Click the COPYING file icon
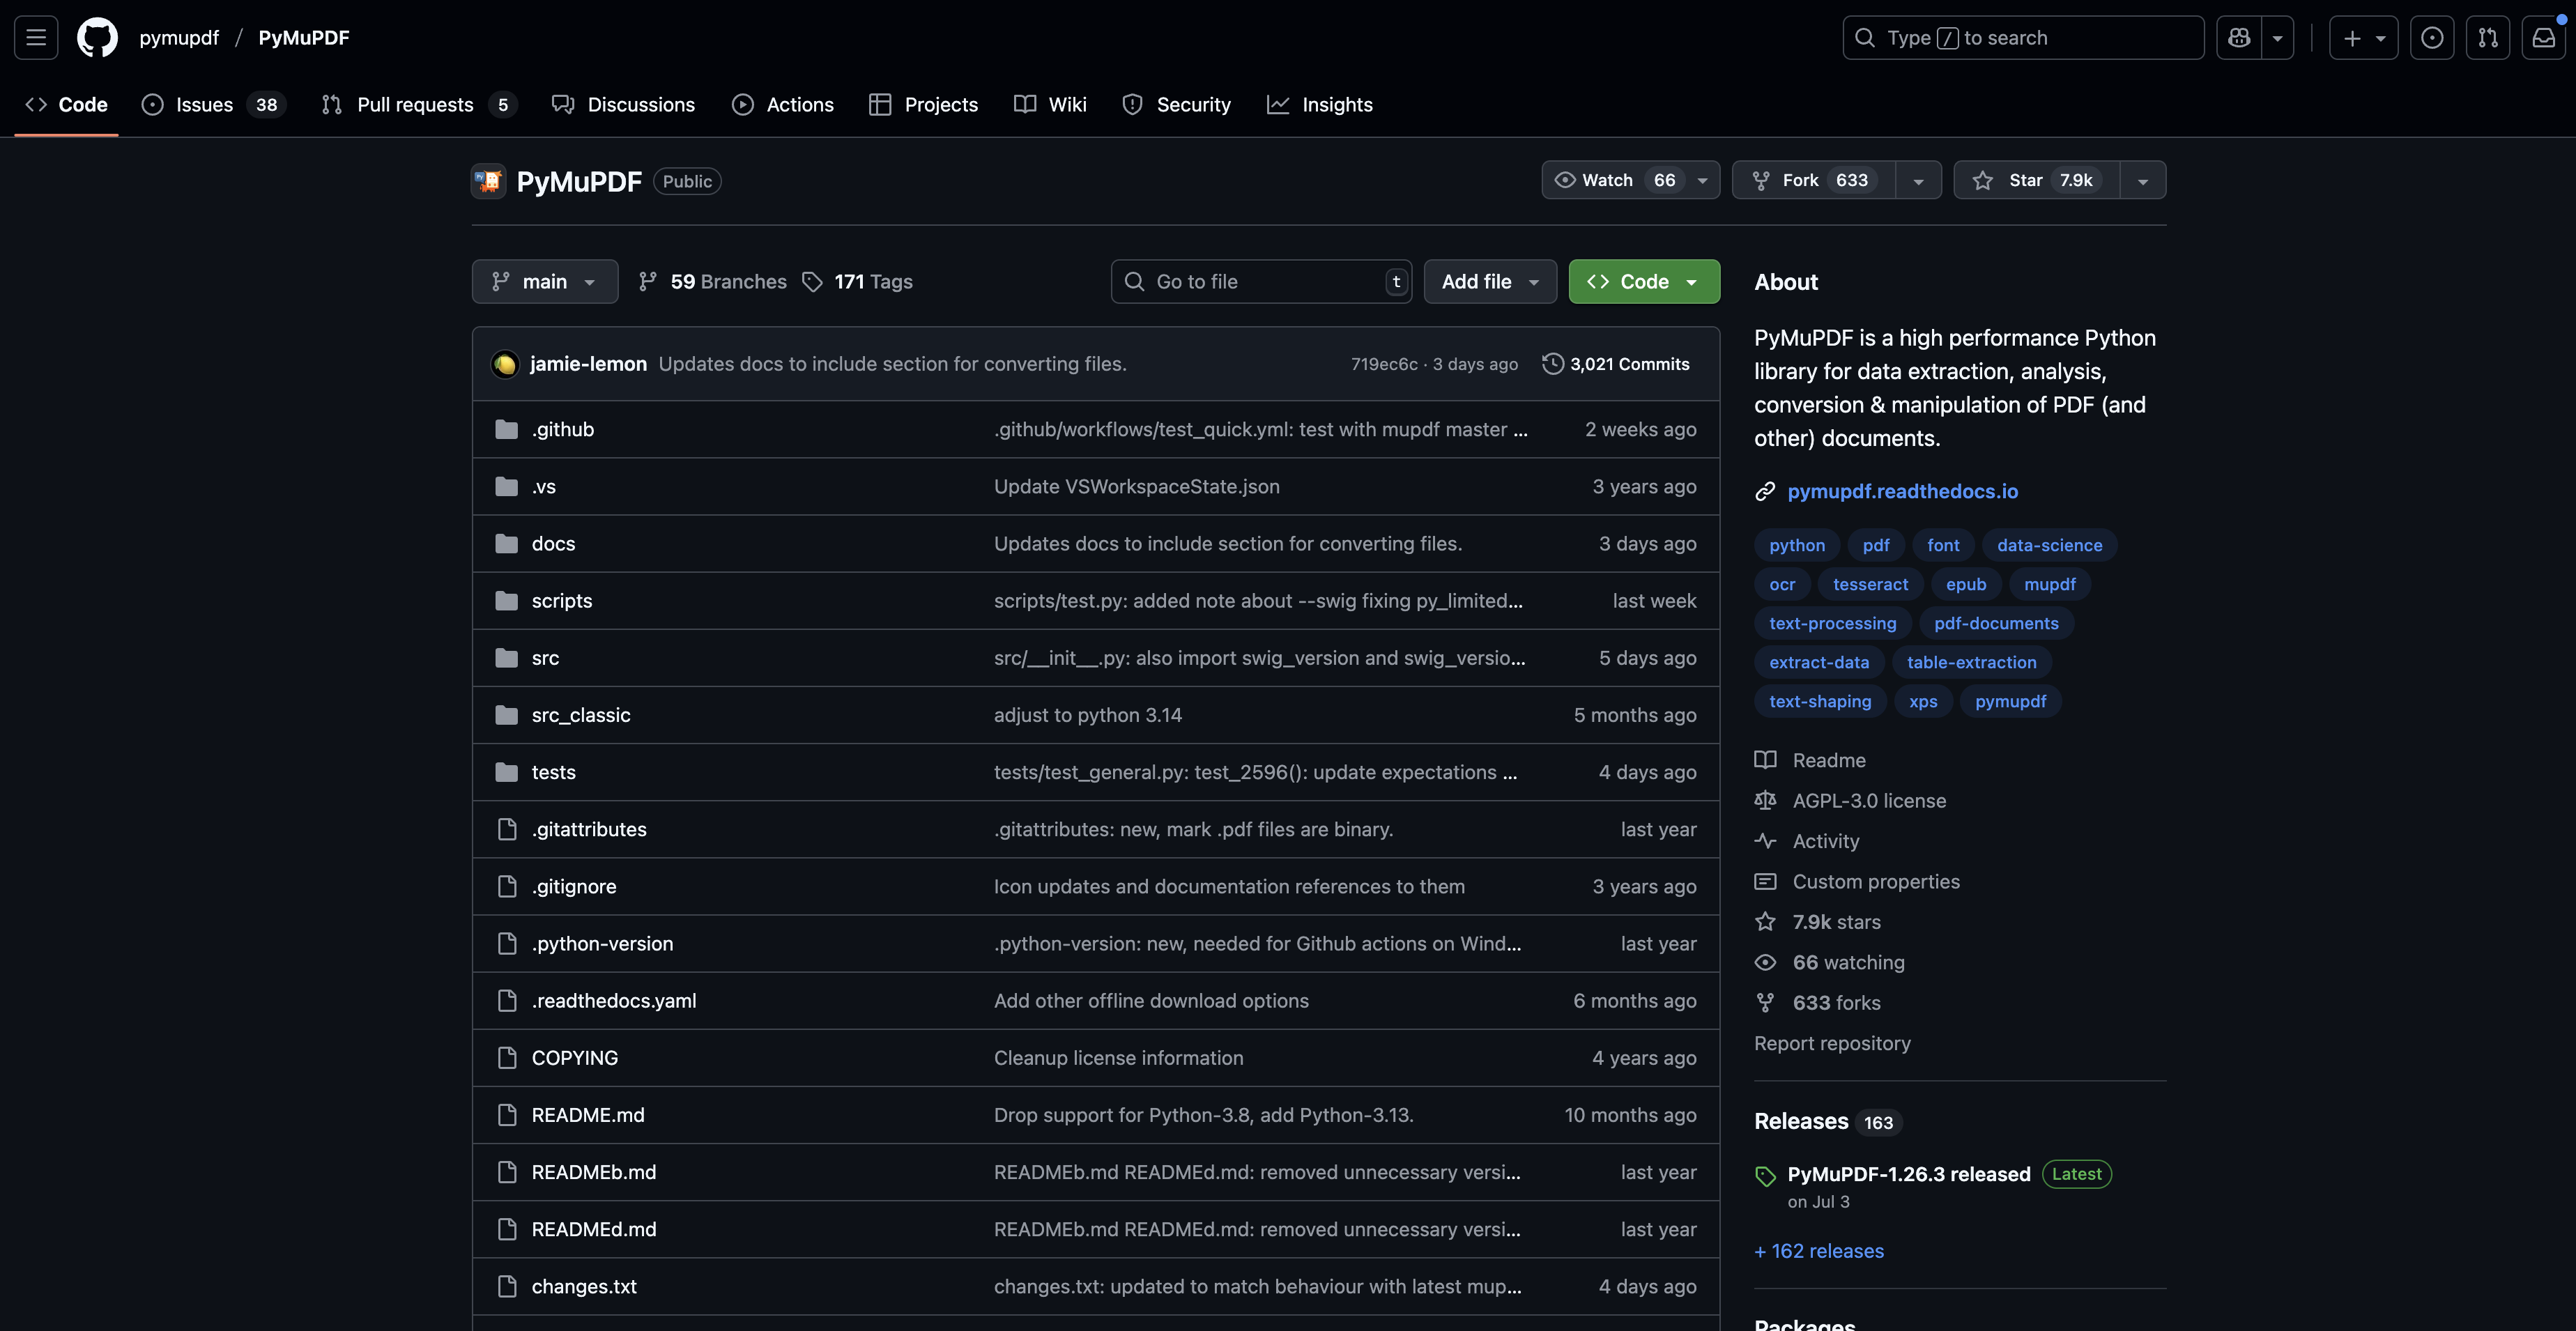Viewport: 2576px width, 1331px height. click(x=507, y=1058)
